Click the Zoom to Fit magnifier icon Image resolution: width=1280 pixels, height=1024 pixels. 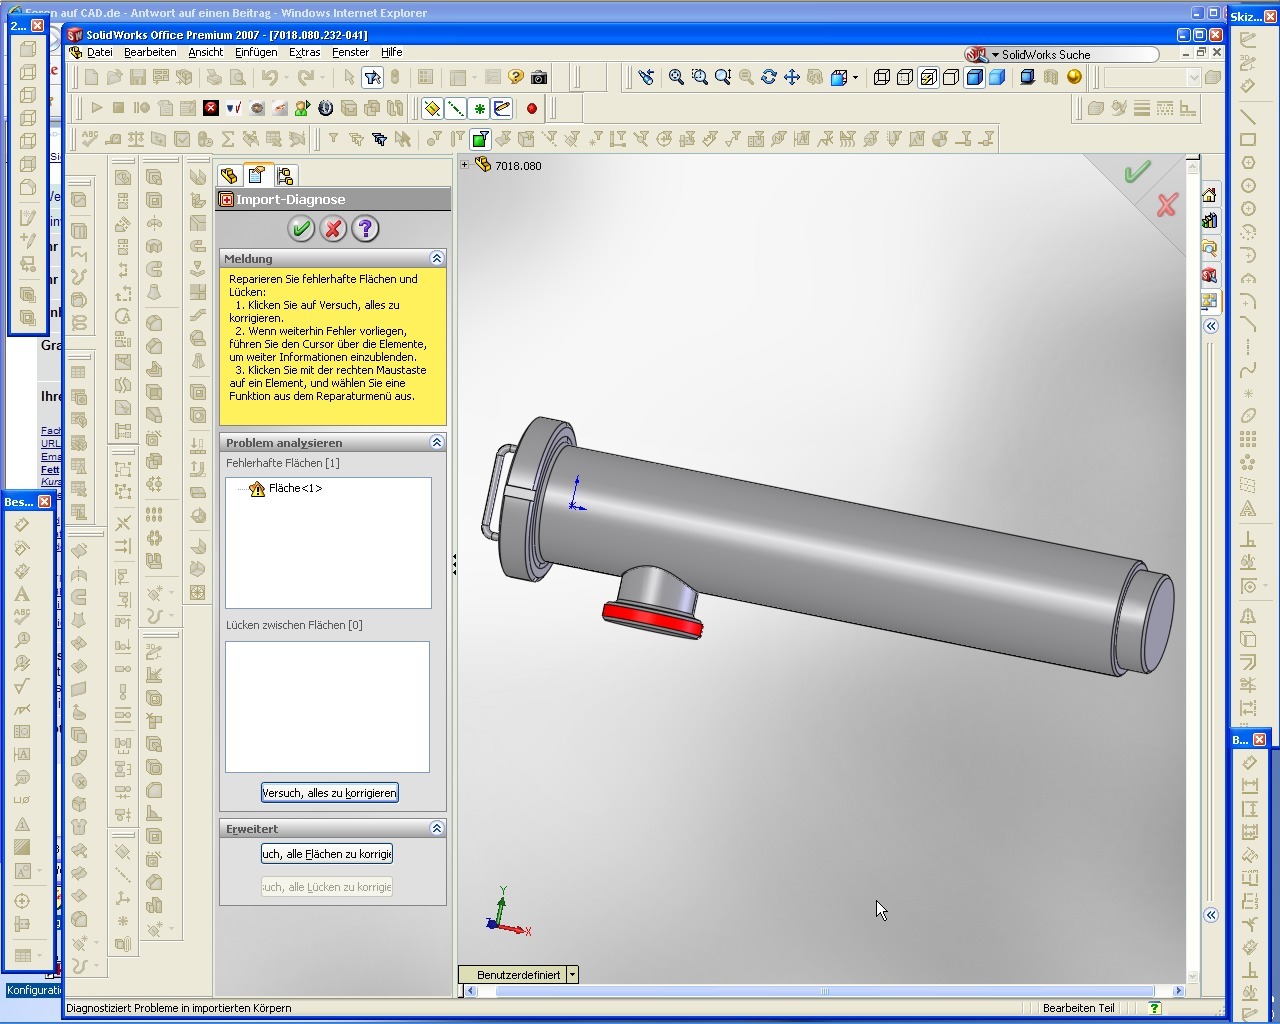pos(676,77)
